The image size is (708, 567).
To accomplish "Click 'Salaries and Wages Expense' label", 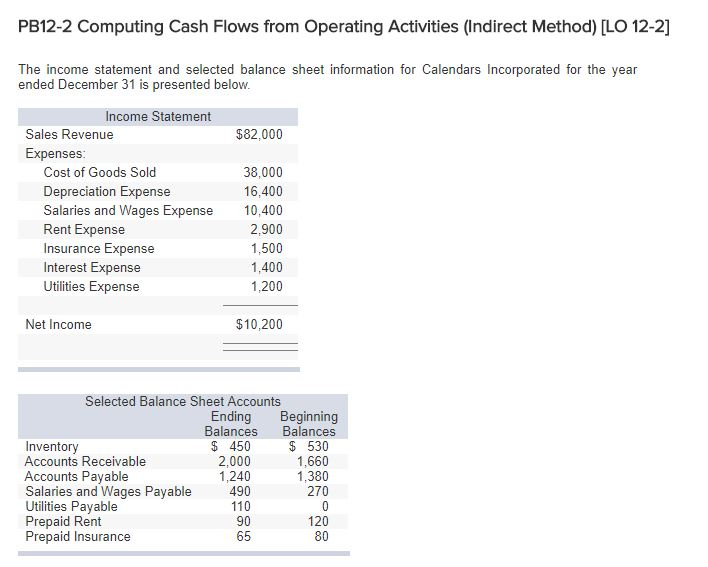I will click(128, 210).
